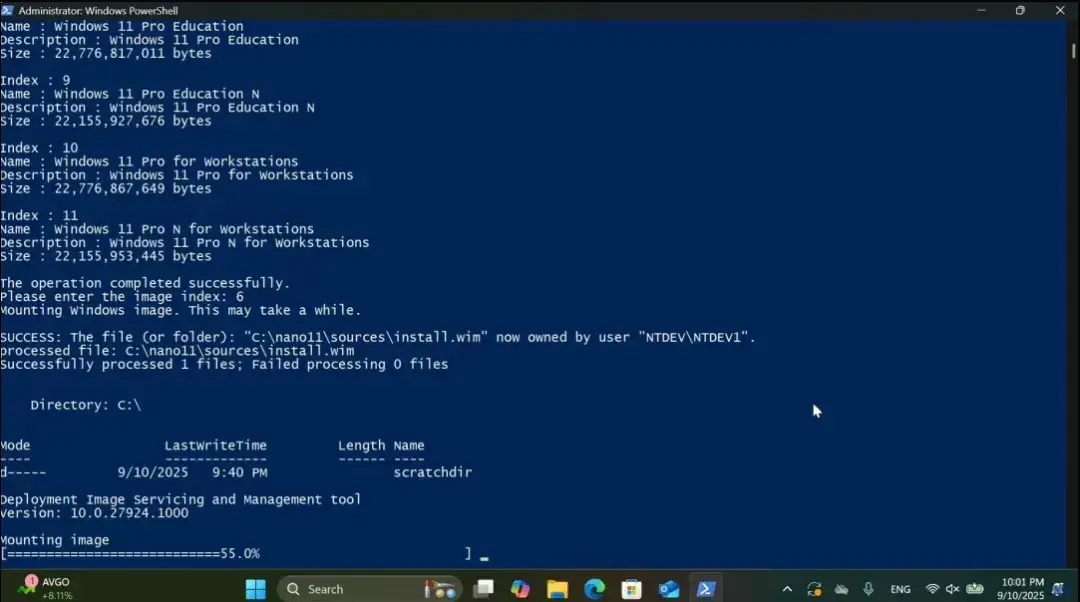Show hidden system tray icons
The width and height of the screenshot is (1080, 602).
pyautogui.click(x=787, y=589)
